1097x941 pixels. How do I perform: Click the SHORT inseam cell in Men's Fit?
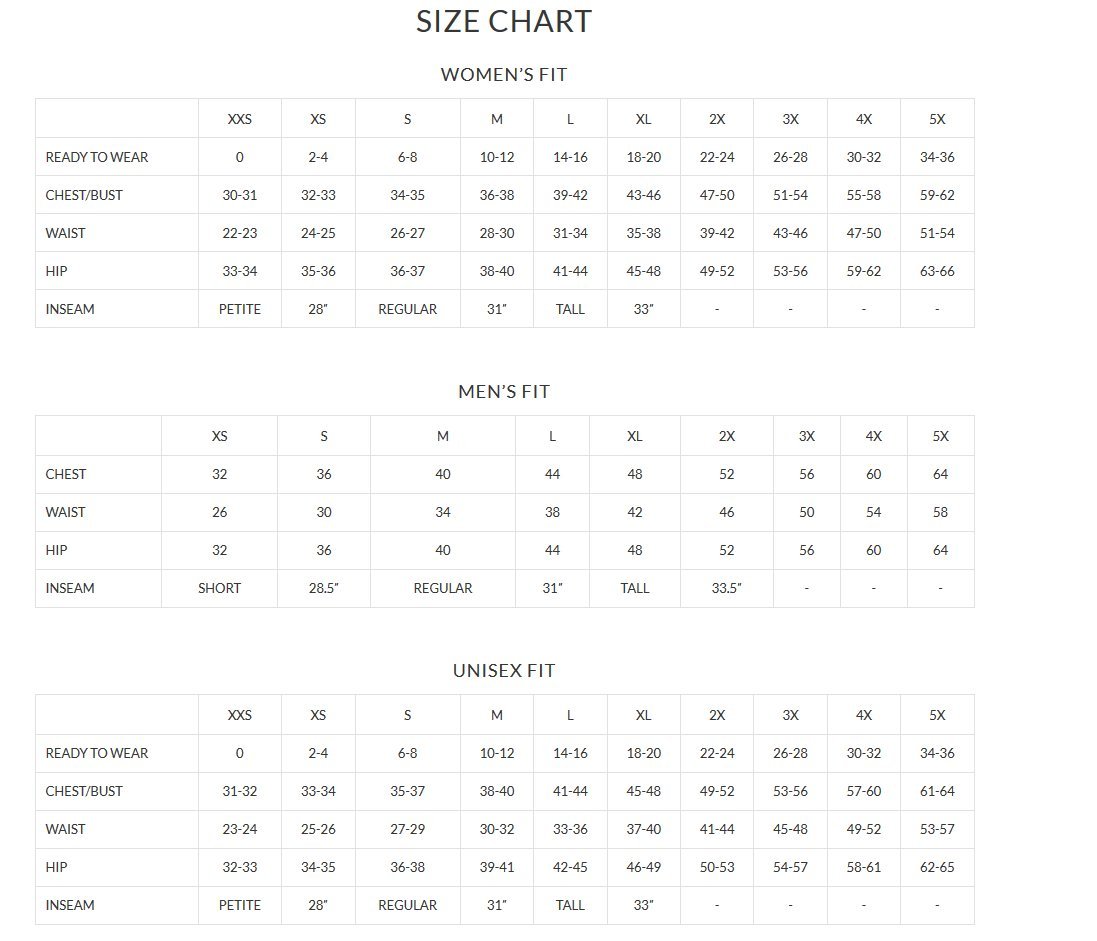point(219,588)
